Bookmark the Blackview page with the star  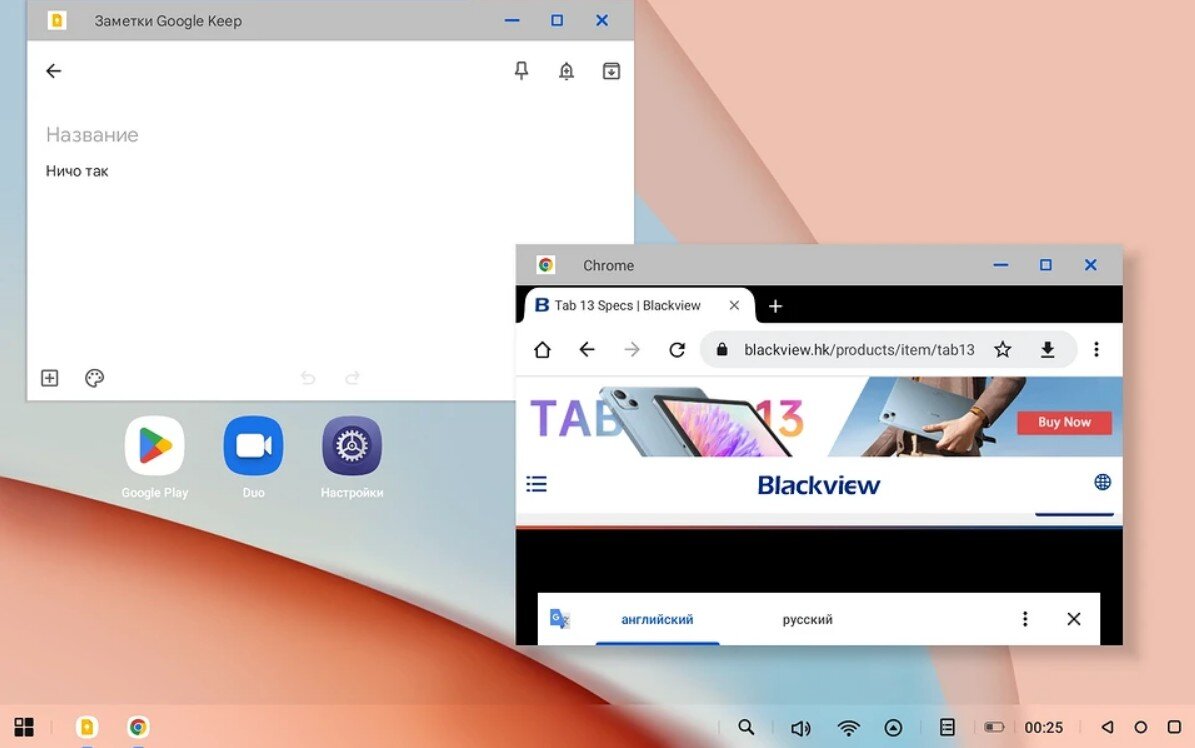1002,349
